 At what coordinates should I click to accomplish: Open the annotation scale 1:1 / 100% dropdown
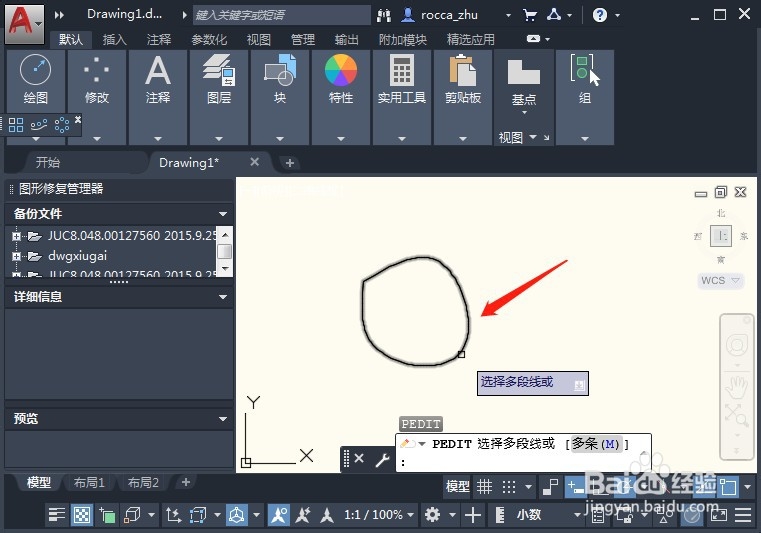pos(379,515)
